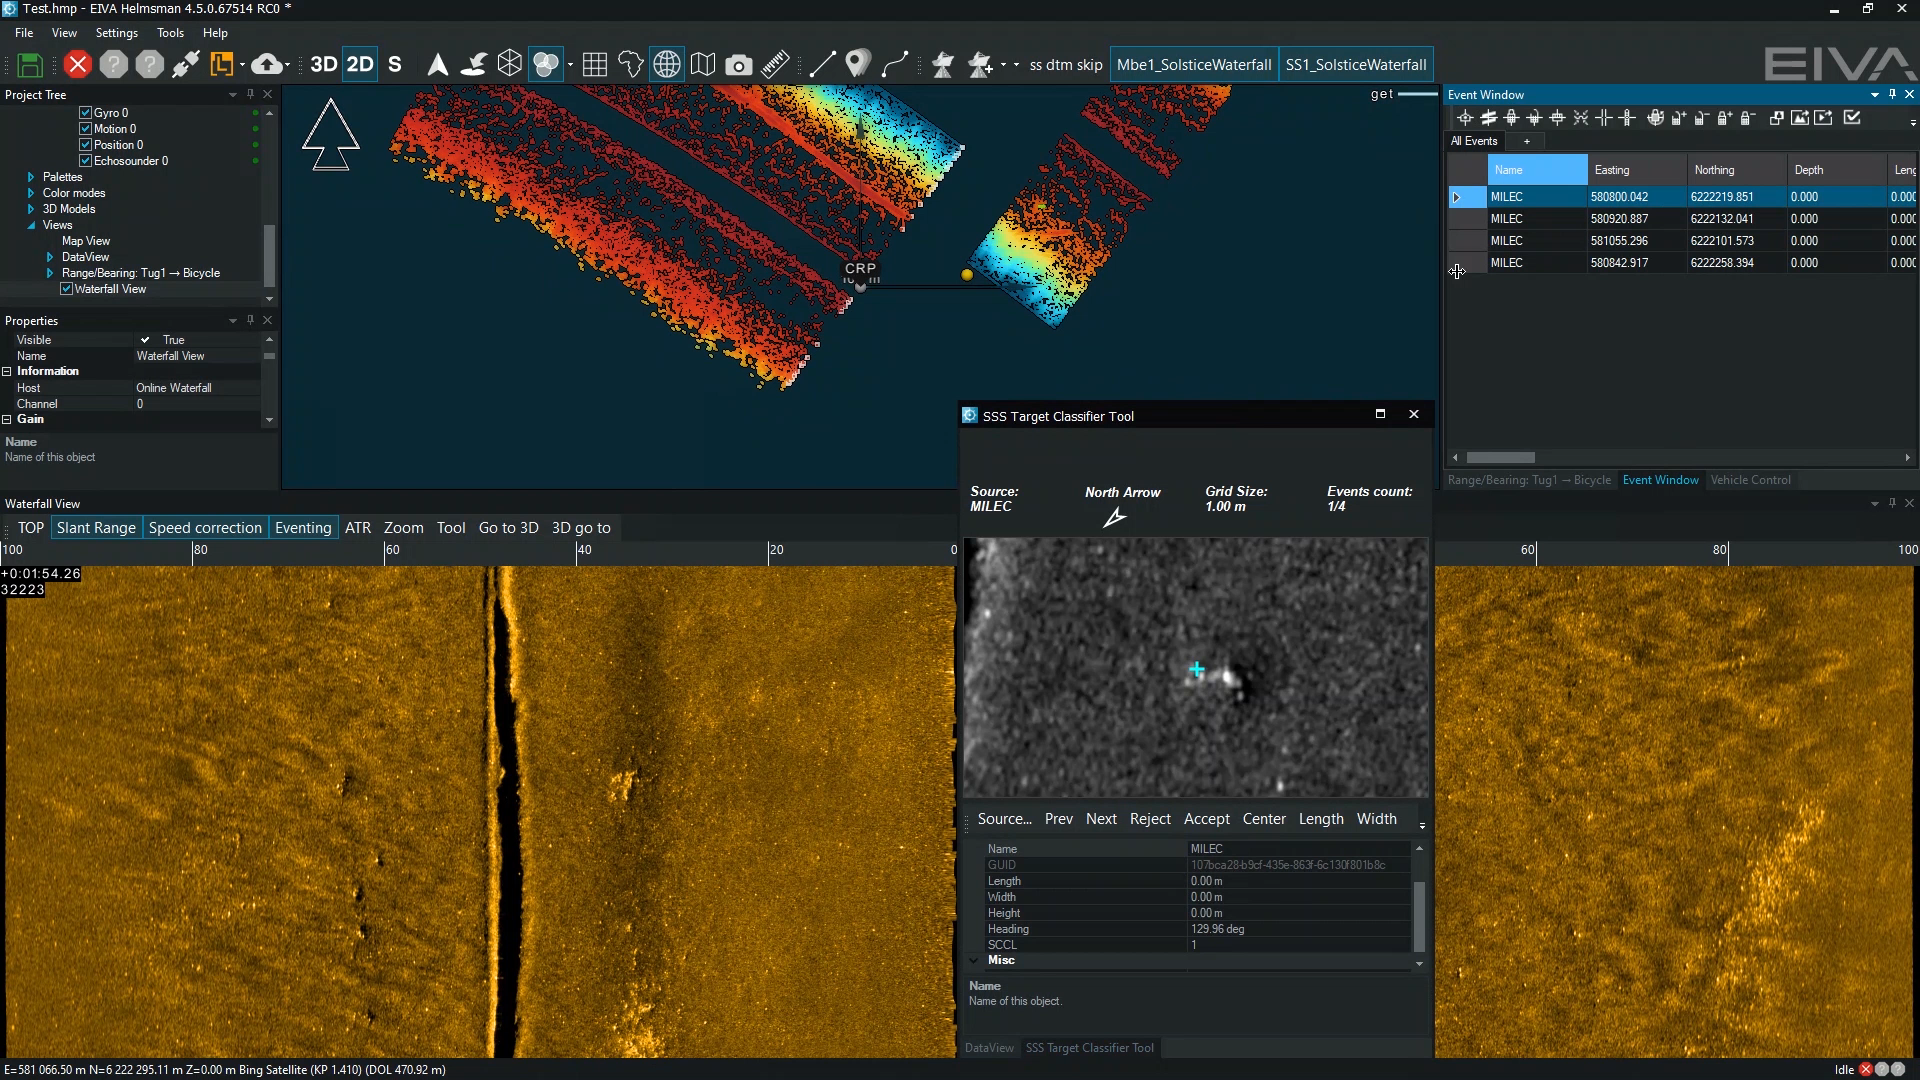Uncheck the Waterfall View checkbox
This screenshot has width=1920, height=1080.
[66, 289]
